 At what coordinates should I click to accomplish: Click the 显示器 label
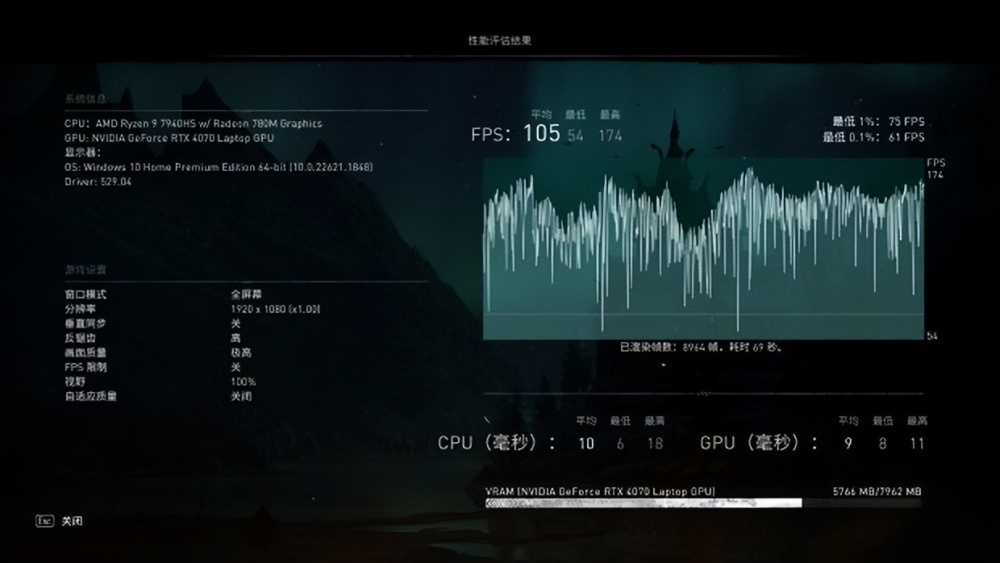pos(82,152)
